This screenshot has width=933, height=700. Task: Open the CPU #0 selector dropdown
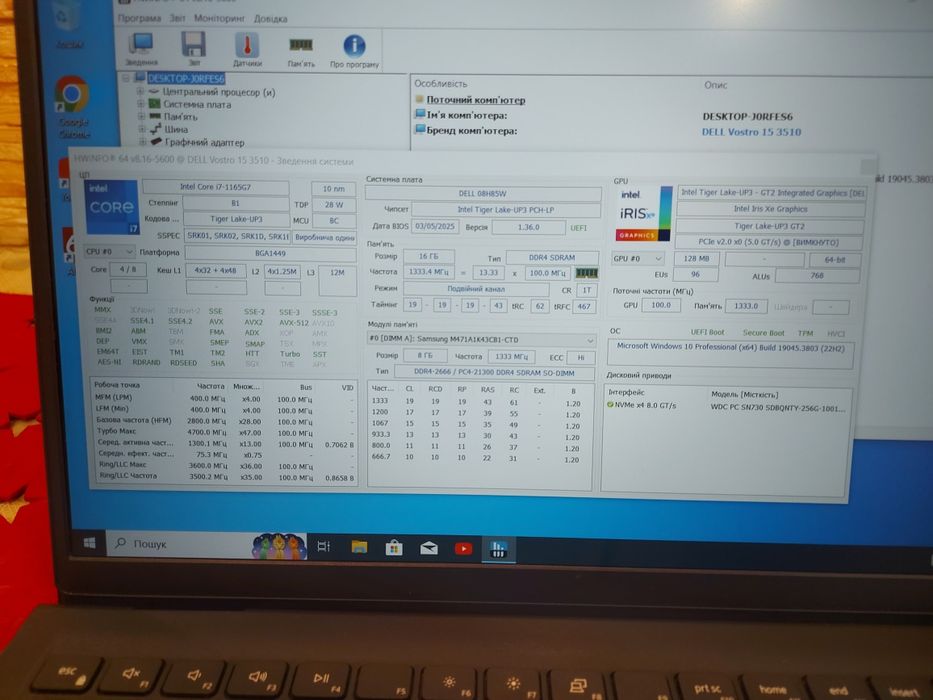[x=109, y=252]
